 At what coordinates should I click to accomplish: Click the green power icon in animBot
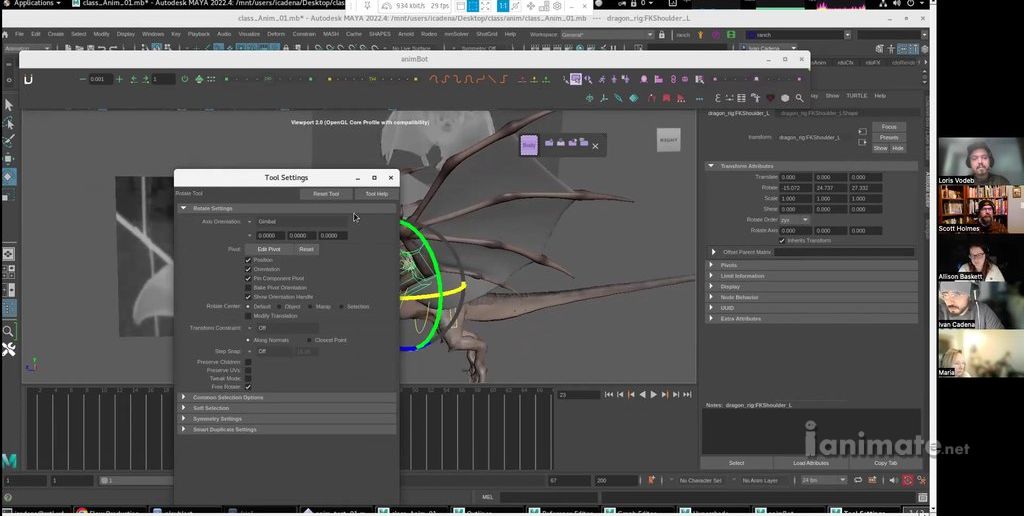coord(185,79)
